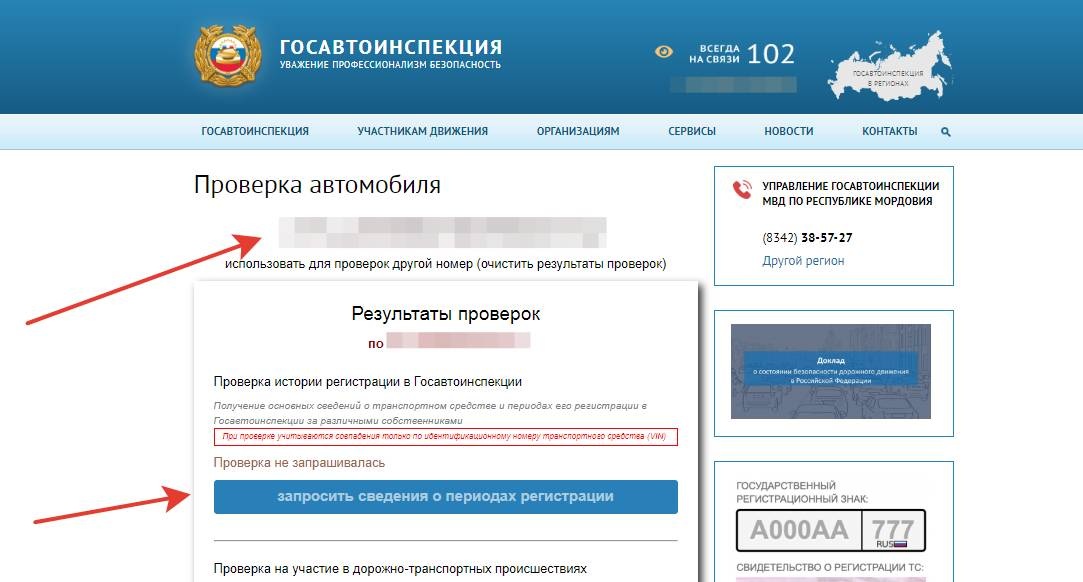Click the 777 region code field
The height and width of the screenshot is (582, 1083).
893,527
